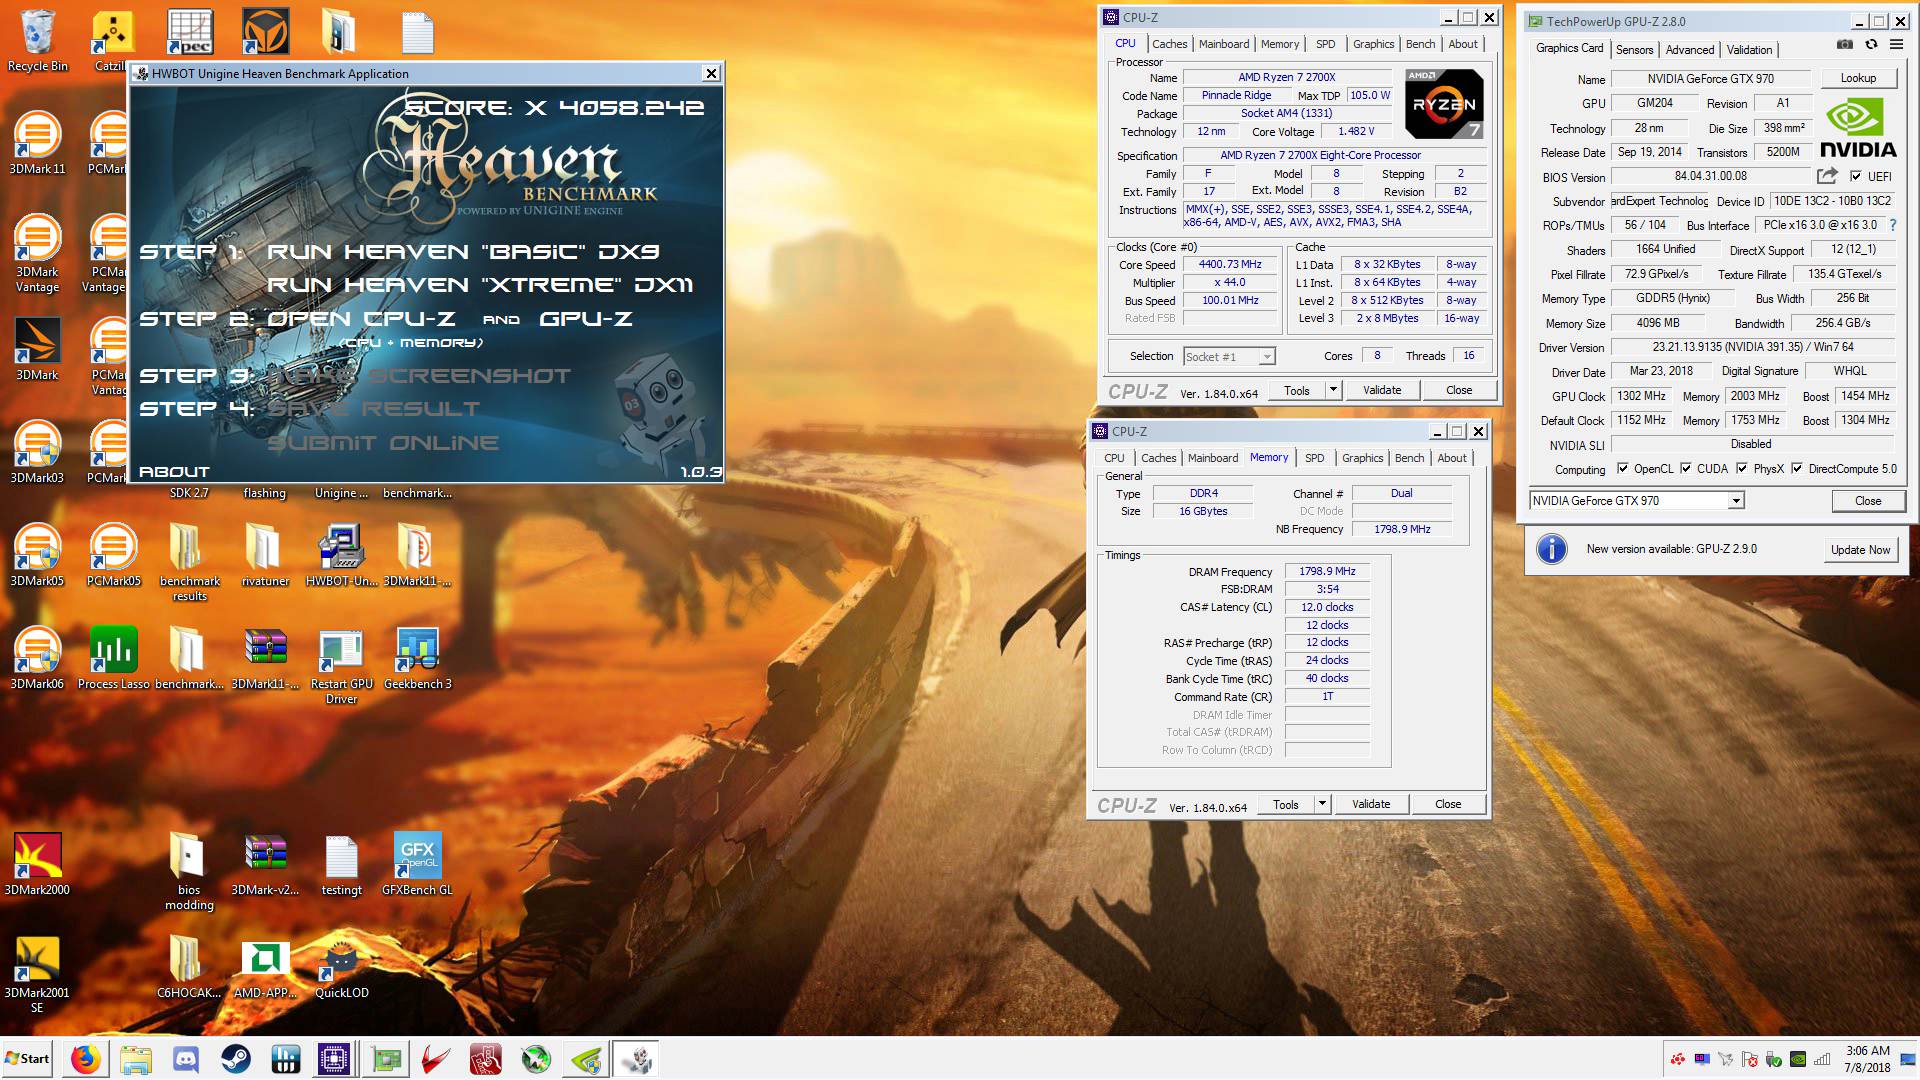Viewport: 1920px width, 1080px height.
Task: Open the GPU selection dropdown in GPU-Z
Action: [x=1736, y=501]
